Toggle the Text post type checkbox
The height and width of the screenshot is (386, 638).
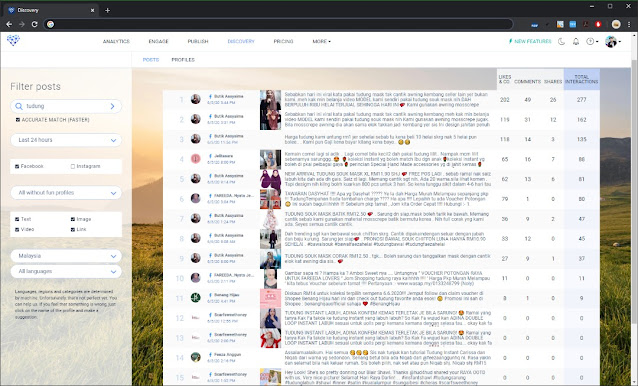[17, 219]
